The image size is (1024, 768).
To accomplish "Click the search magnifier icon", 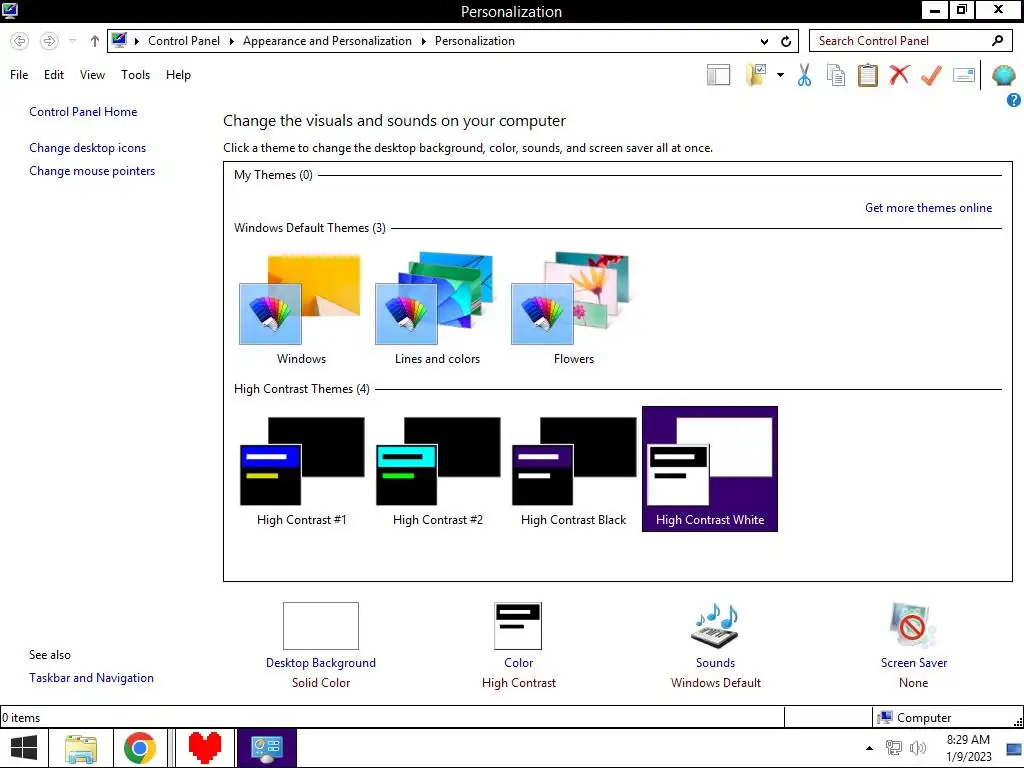I will [997, 40].
